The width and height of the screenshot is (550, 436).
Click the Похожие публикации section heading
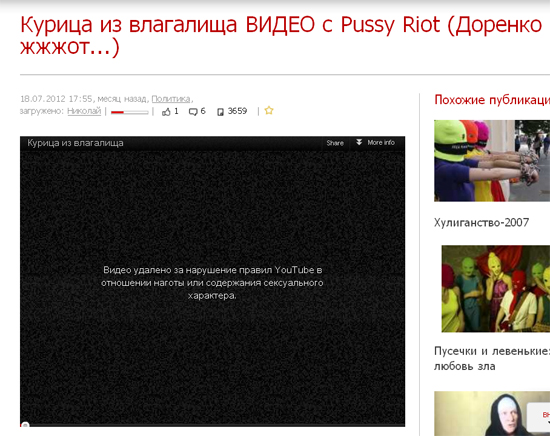[x=492, y=100]
